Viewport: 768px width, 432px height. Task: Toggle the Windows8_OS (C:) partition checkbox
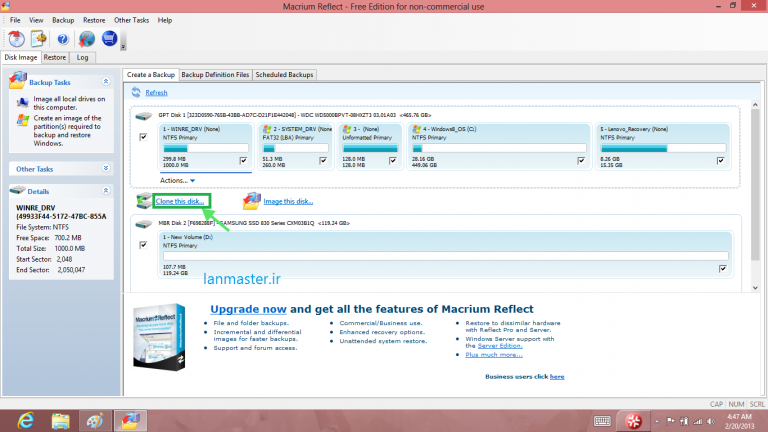point(581,161)
